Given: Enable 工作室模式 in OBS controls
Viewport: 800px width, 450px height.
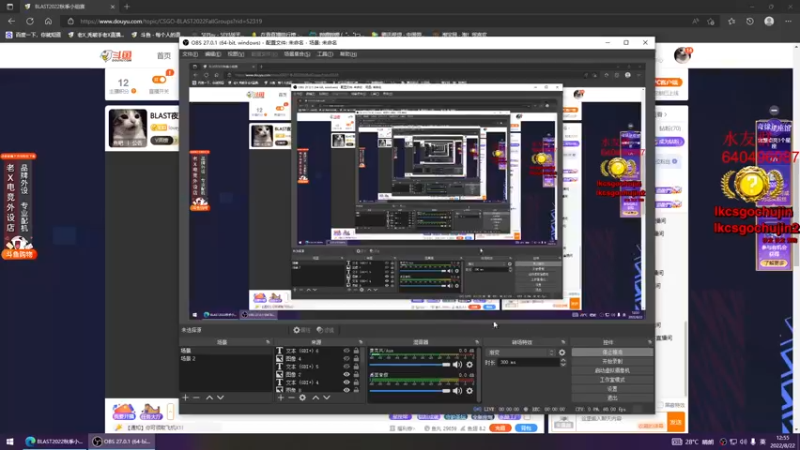Looking at the screenshot, I should click(612, 380).
